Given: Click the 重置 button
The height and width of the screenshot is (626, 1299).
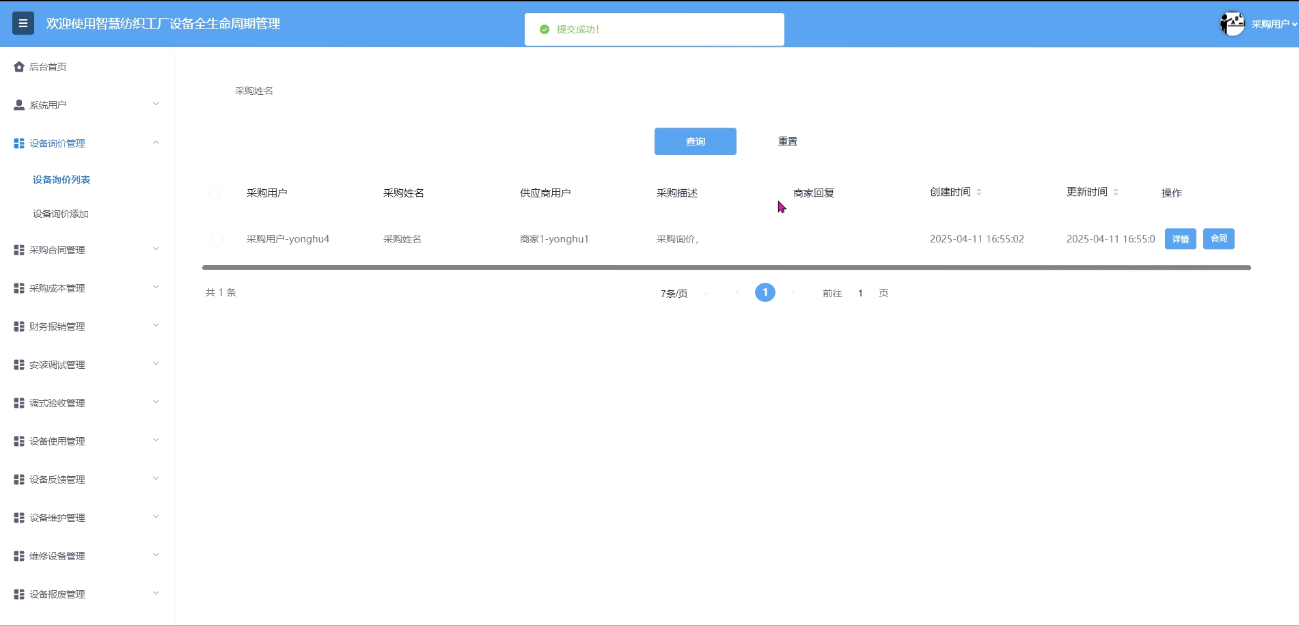Looking at the screenshot, I should coord(788,142).
